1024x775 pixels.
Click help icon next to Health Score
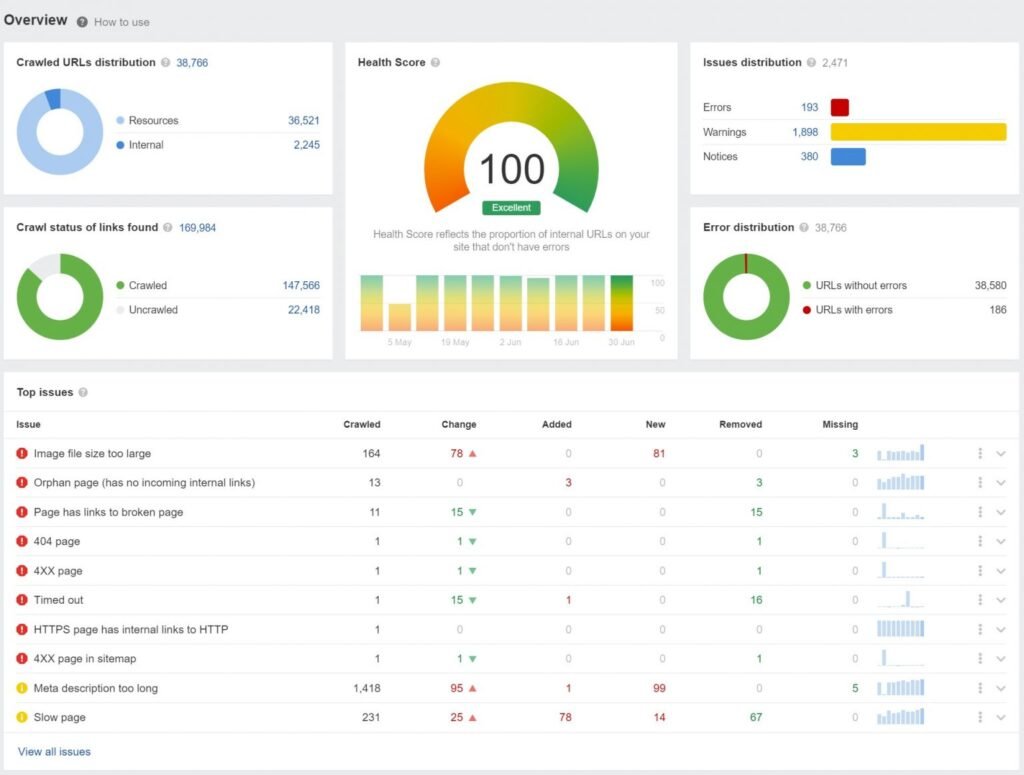435,63
